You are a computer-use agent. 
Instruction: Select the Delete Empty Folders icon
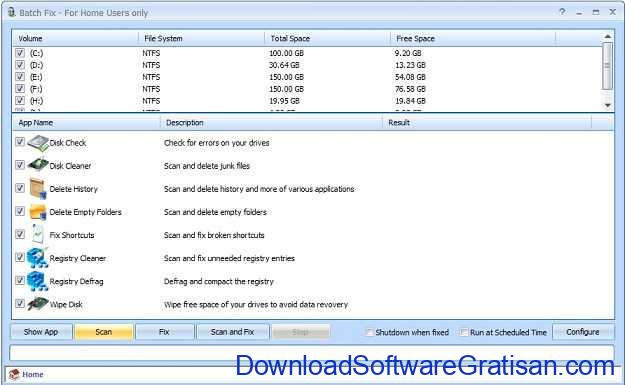[38, 212]
